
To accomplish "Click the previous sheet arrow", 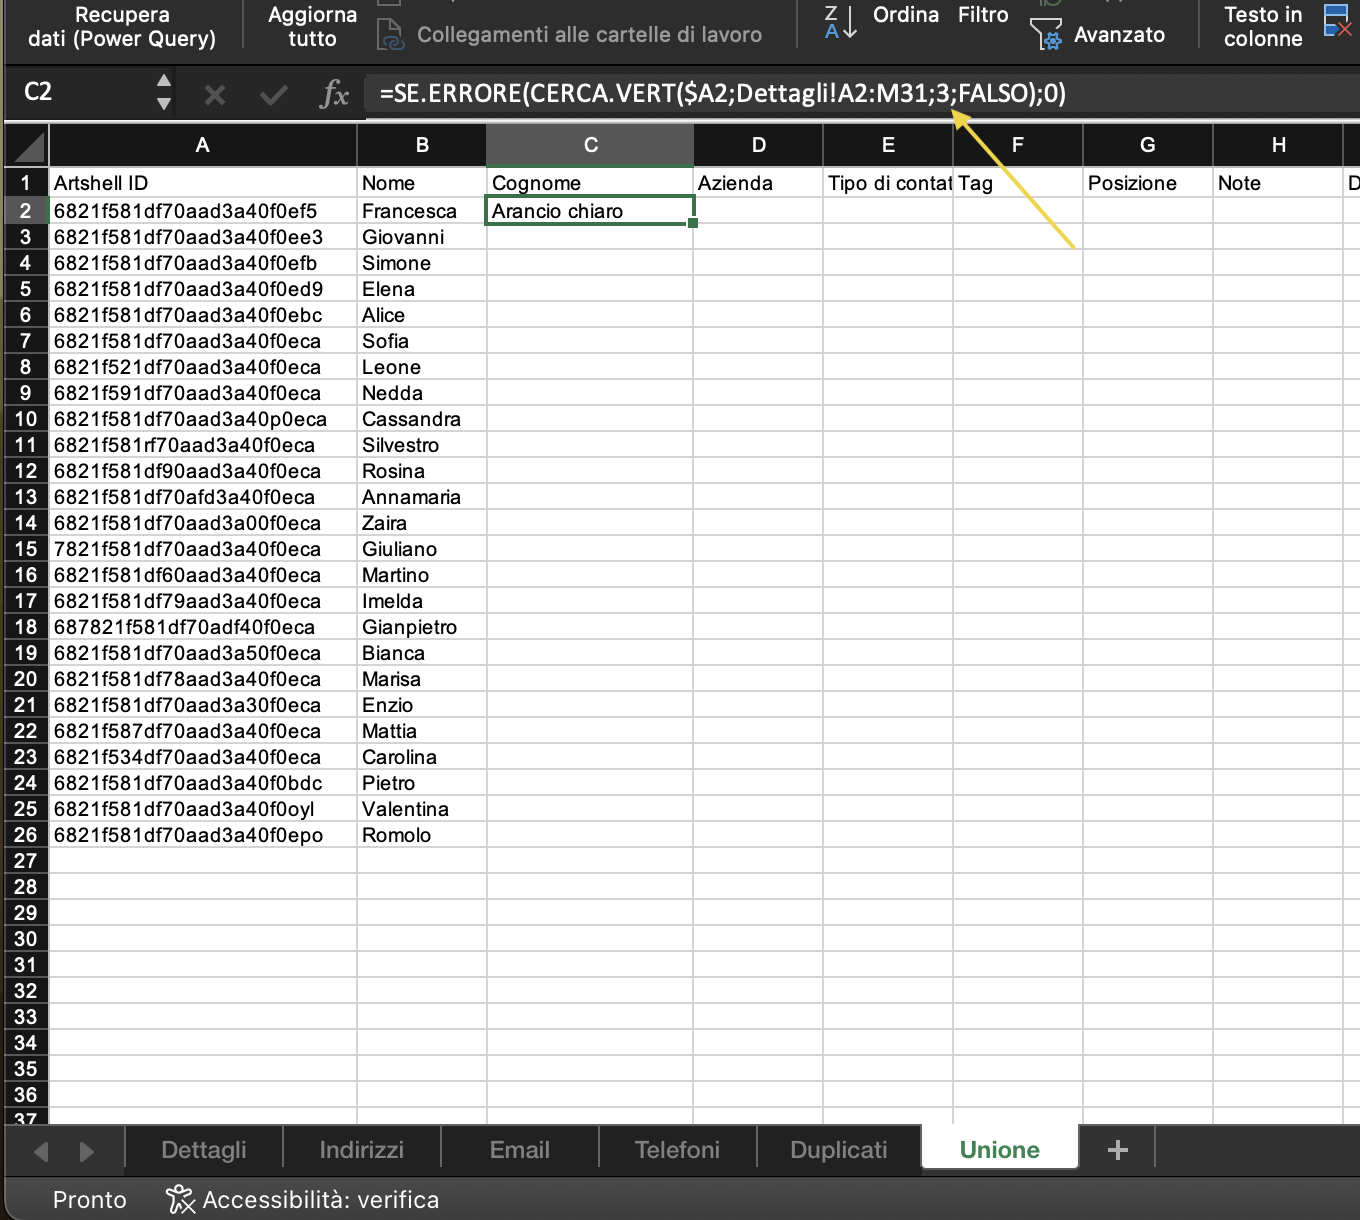I will (41, 1152).
